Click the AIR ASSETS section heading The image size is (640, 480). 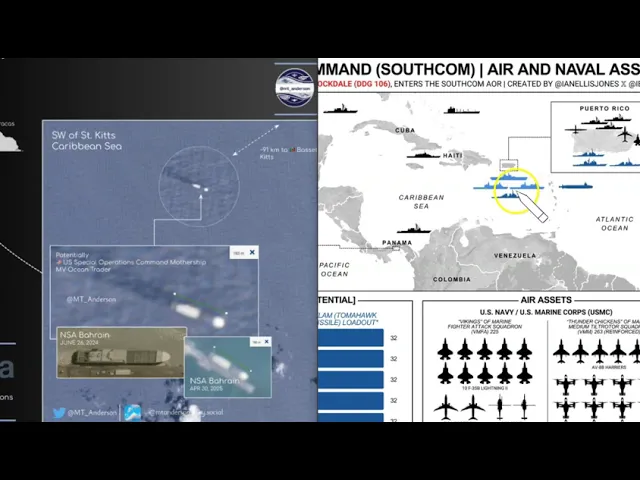(547, 299)
